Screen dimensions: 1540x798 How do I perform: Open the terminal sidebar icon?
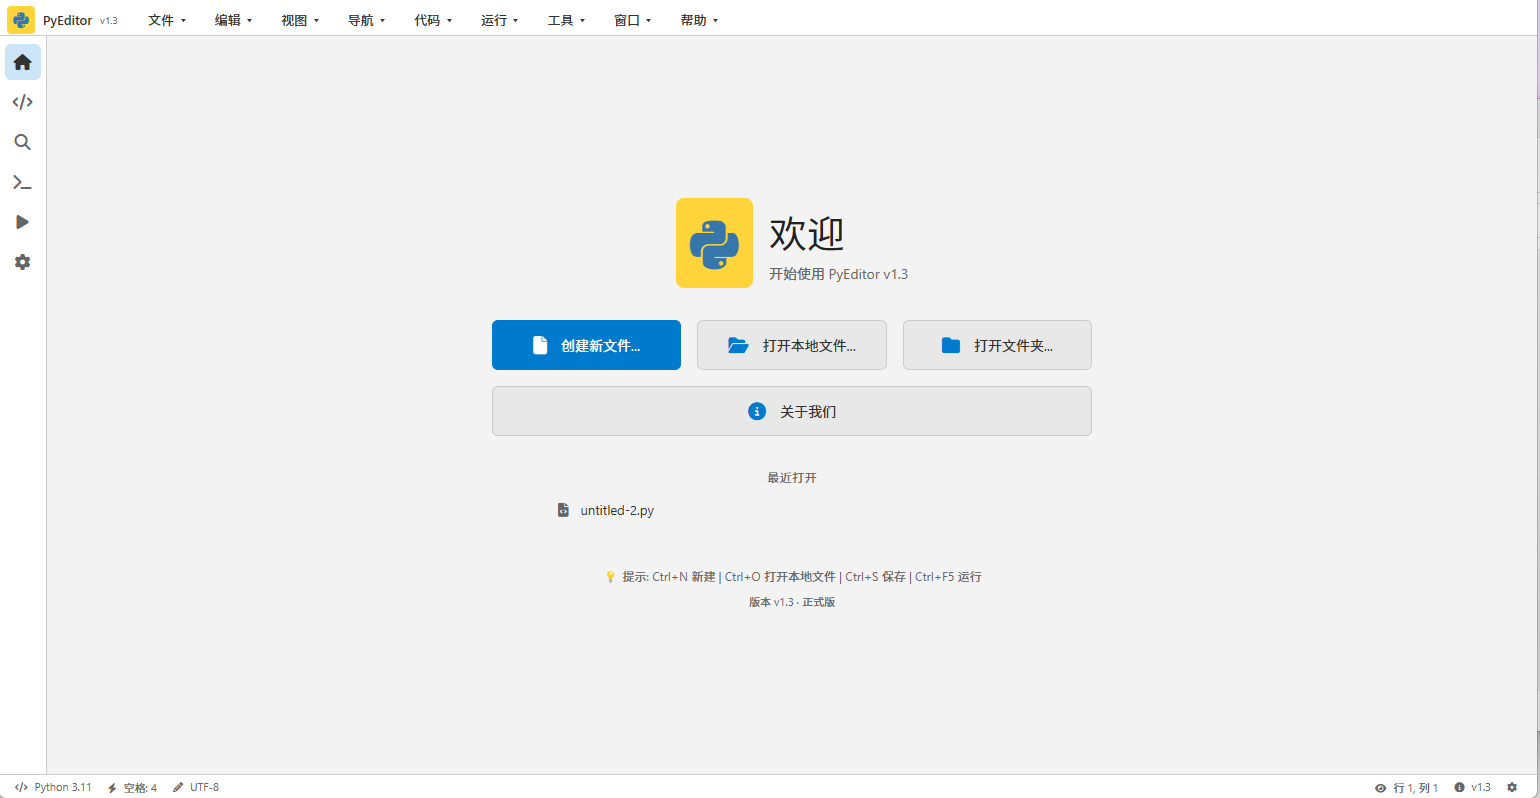click(x=22, y=182)
